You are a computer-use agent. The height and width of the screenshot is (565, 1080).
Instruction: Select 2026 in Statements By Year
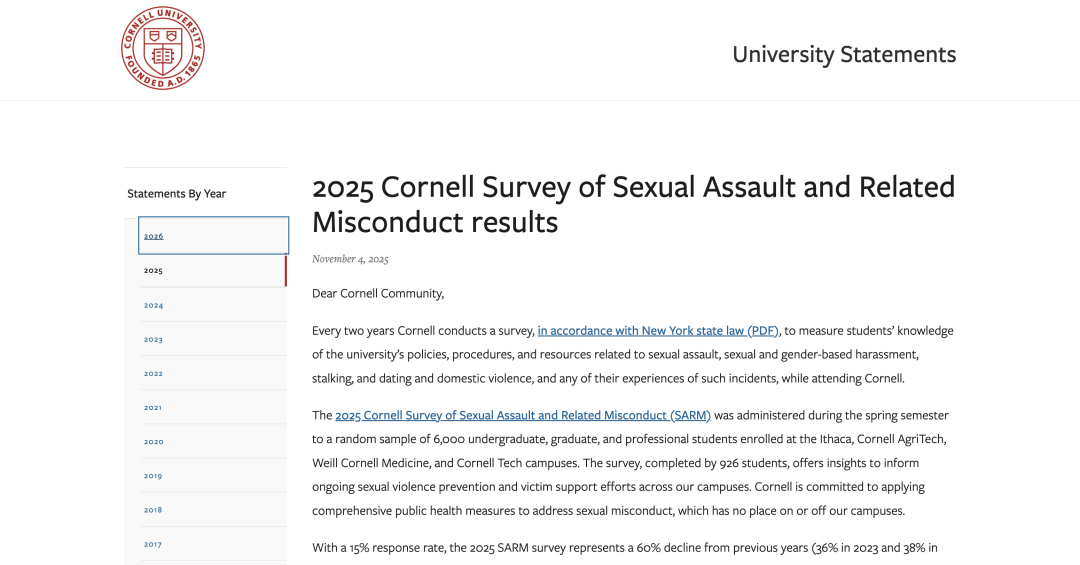coord(214,236)
